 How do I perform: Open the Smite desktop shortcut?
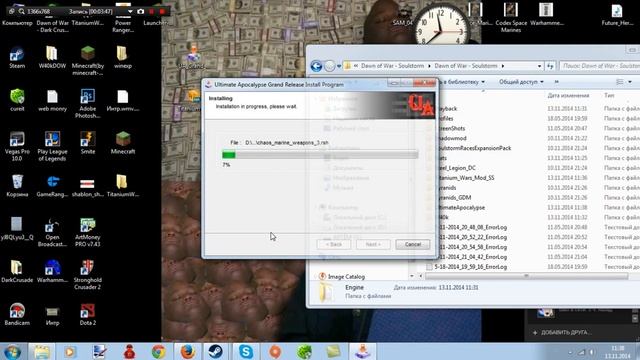[87, 143]
